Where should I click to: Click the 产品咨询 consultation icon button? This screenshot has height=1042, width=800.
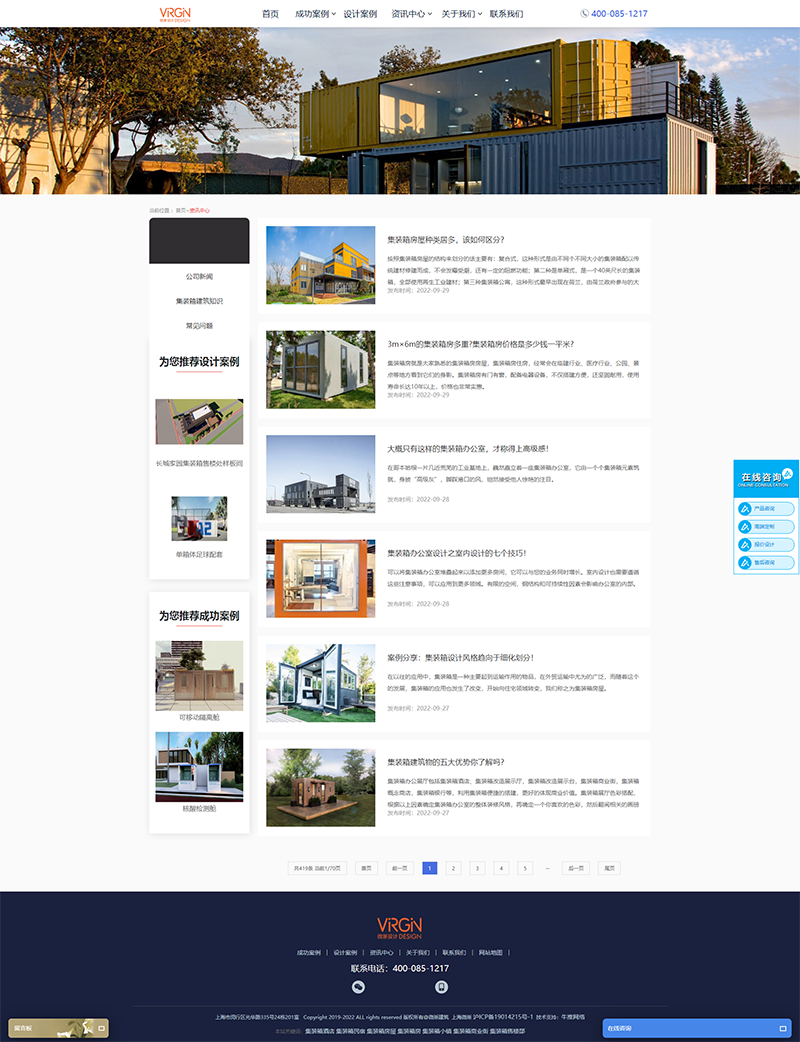click(x=745, y=509)
